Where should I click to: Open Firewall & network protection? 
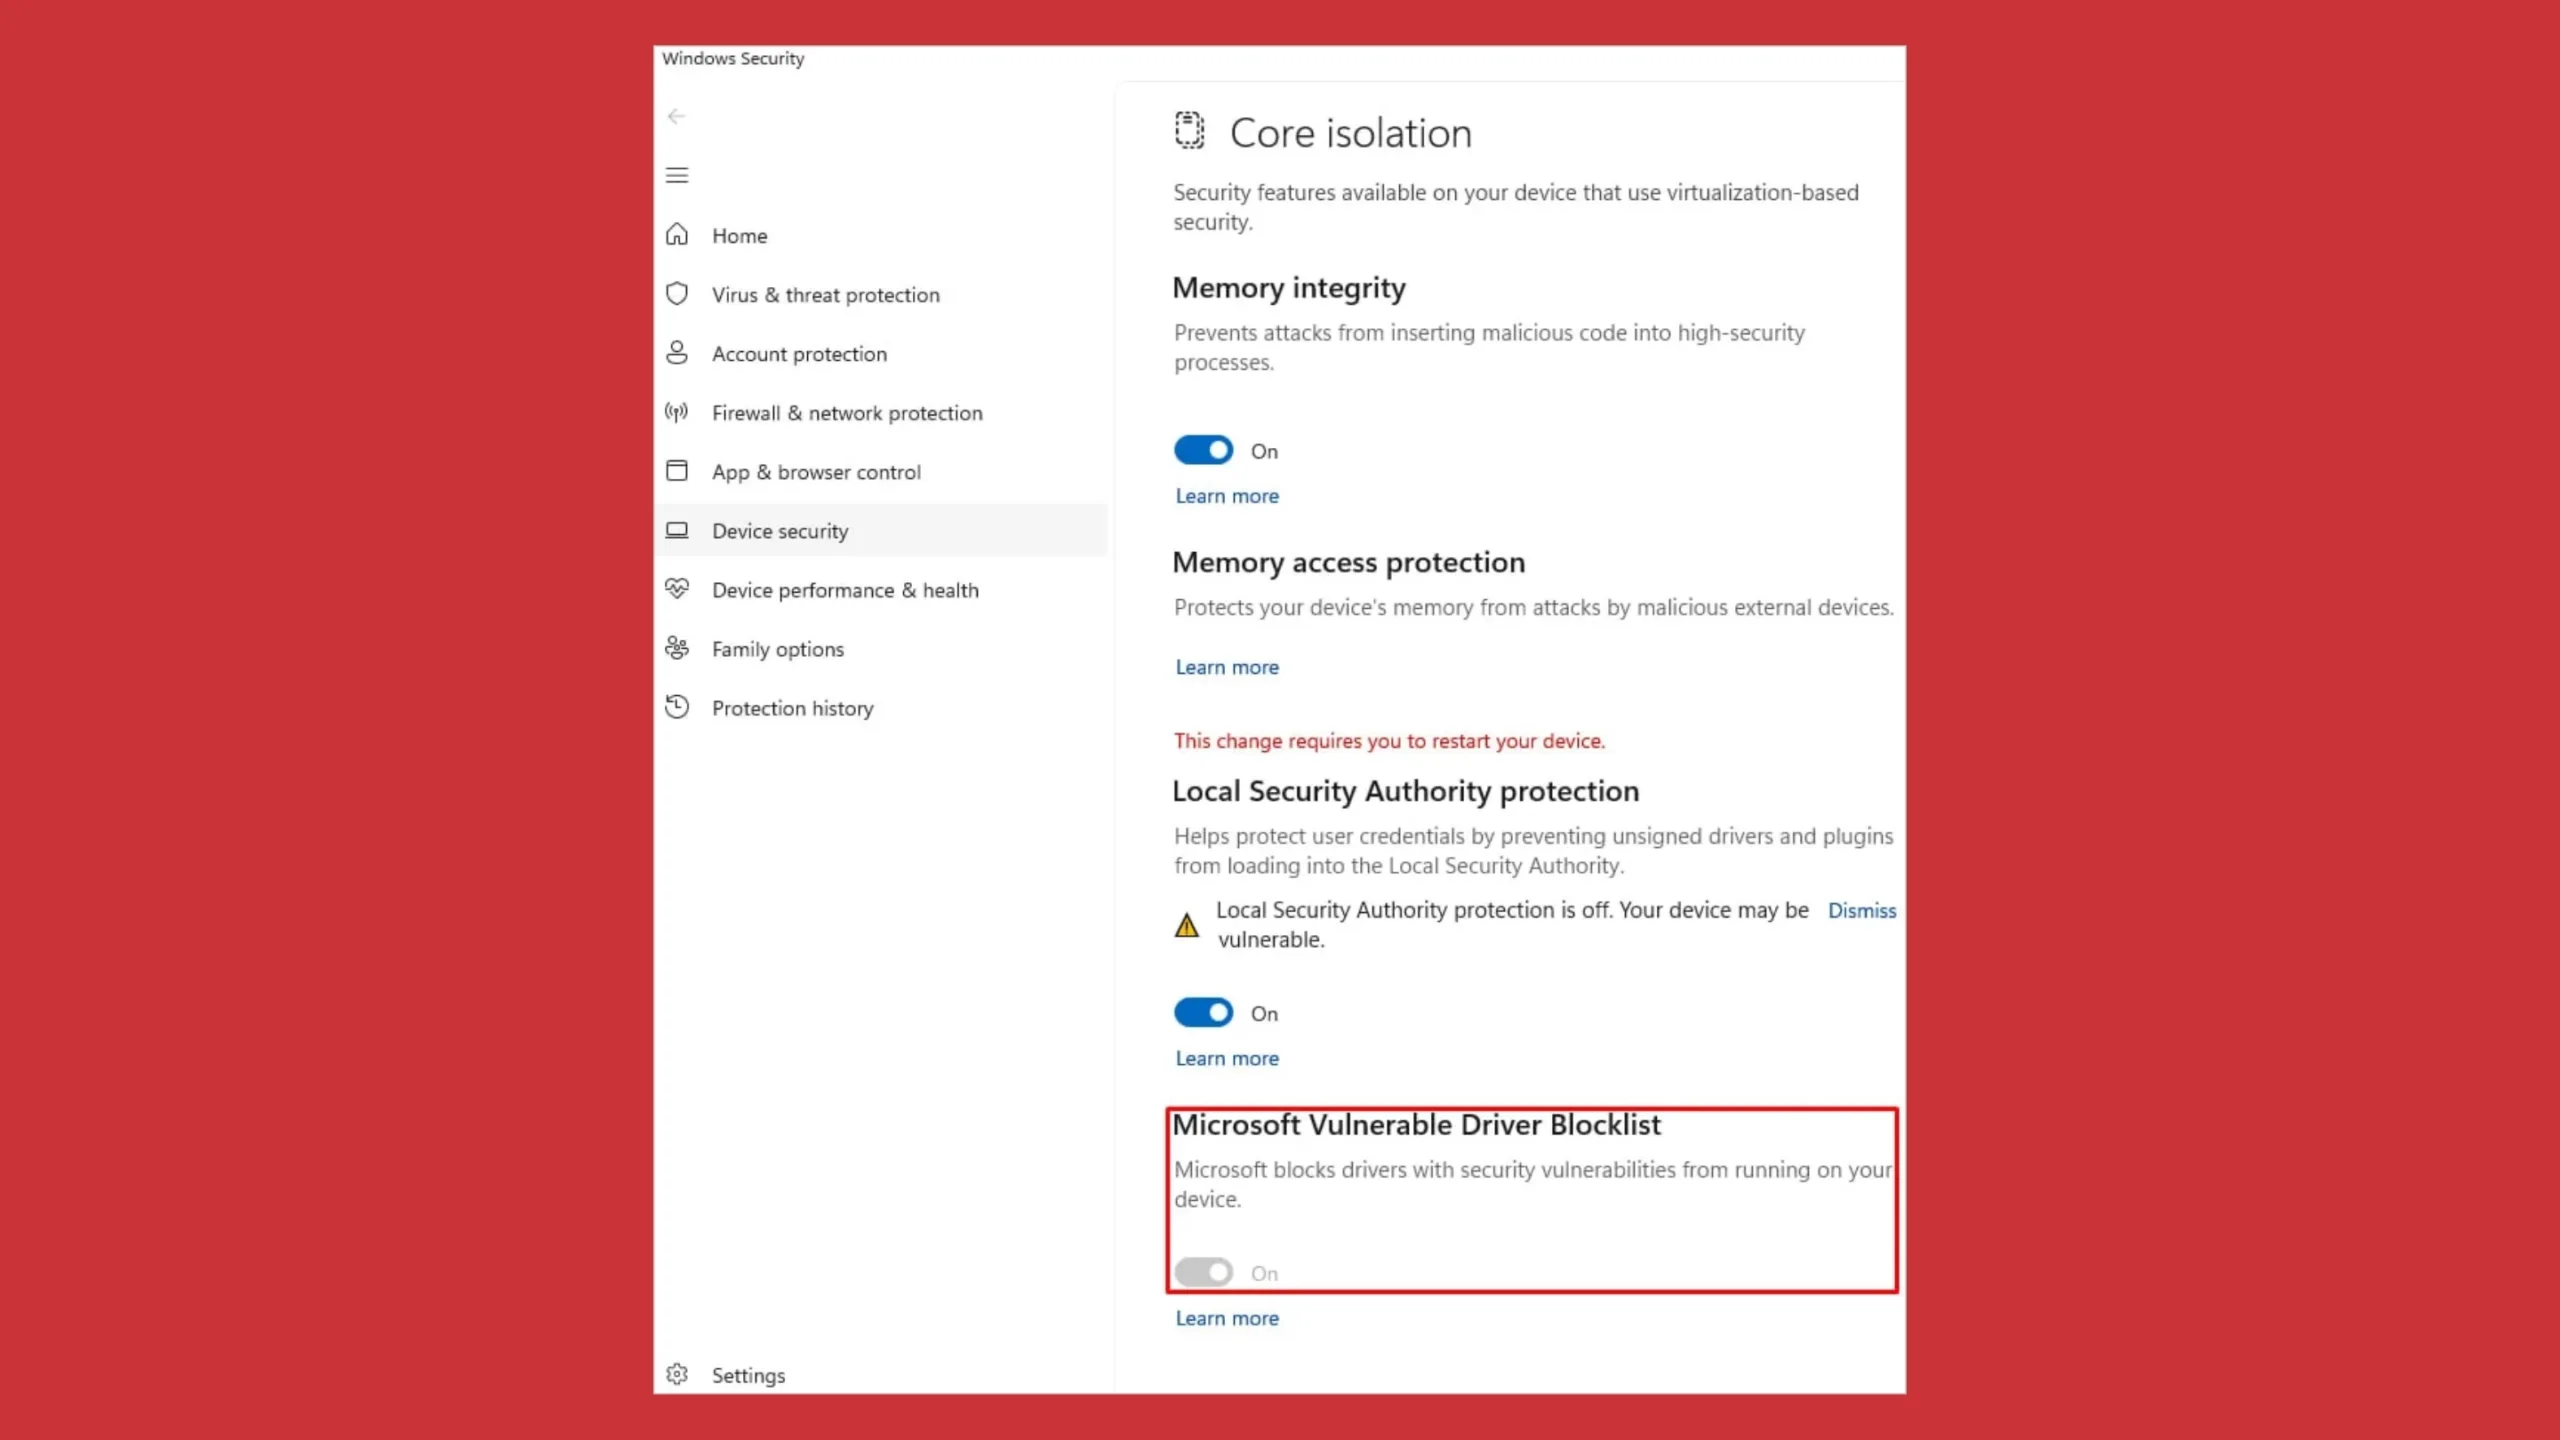(881, 412)
